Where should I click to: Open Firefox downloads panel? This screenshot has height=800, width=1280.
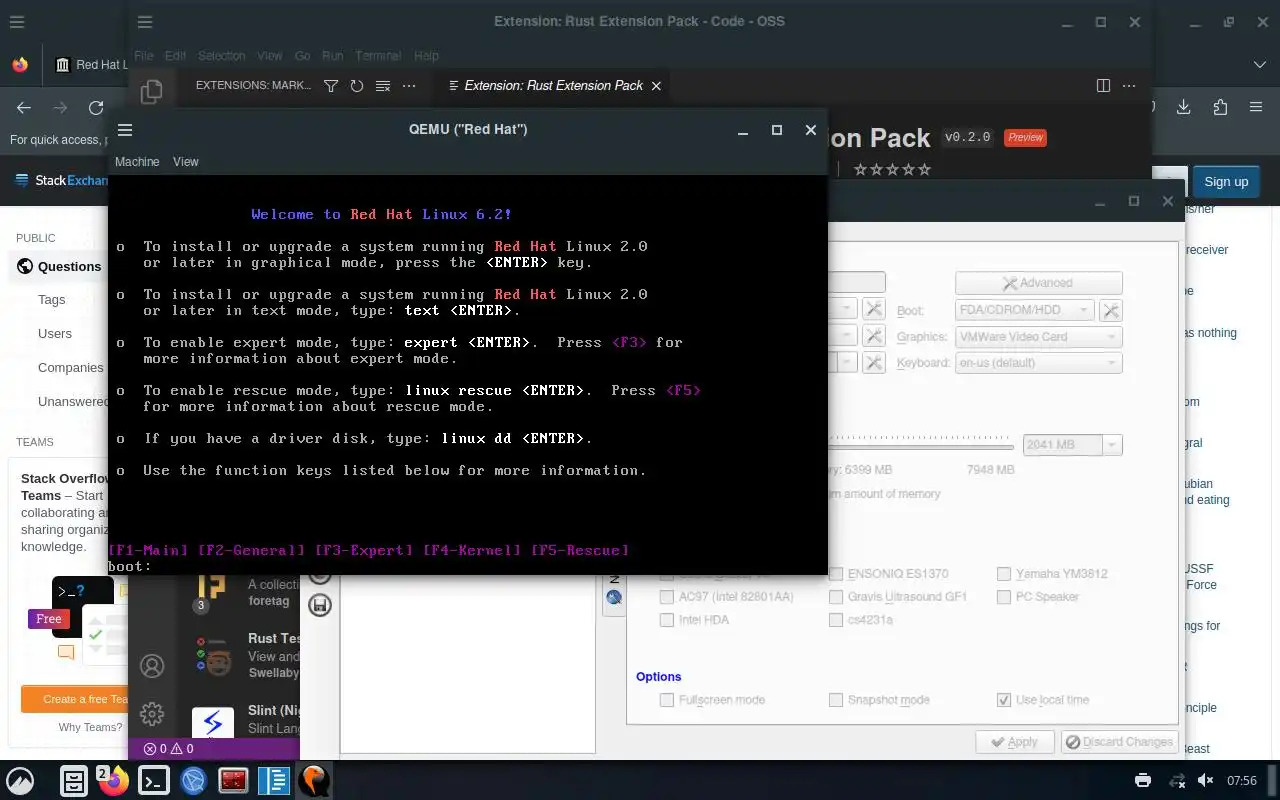[1184, 108]
